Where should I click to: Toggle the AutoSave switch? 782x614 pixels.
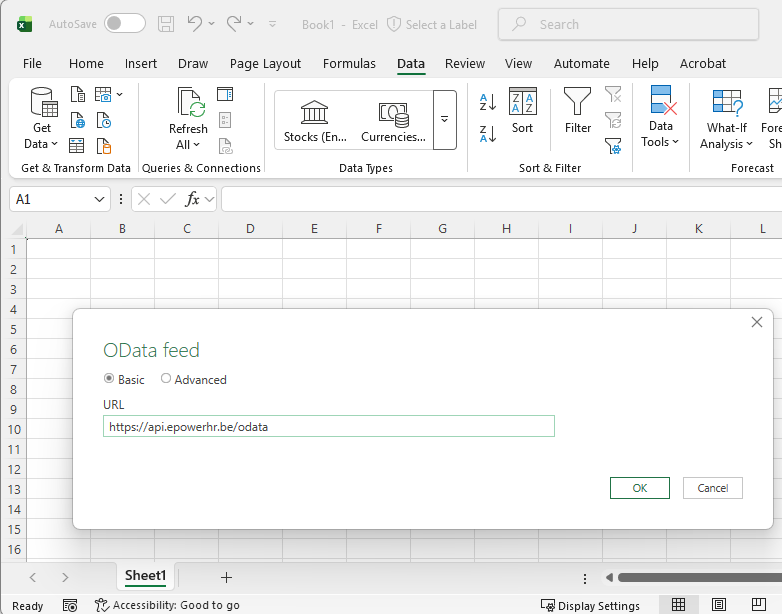[125, 23]
